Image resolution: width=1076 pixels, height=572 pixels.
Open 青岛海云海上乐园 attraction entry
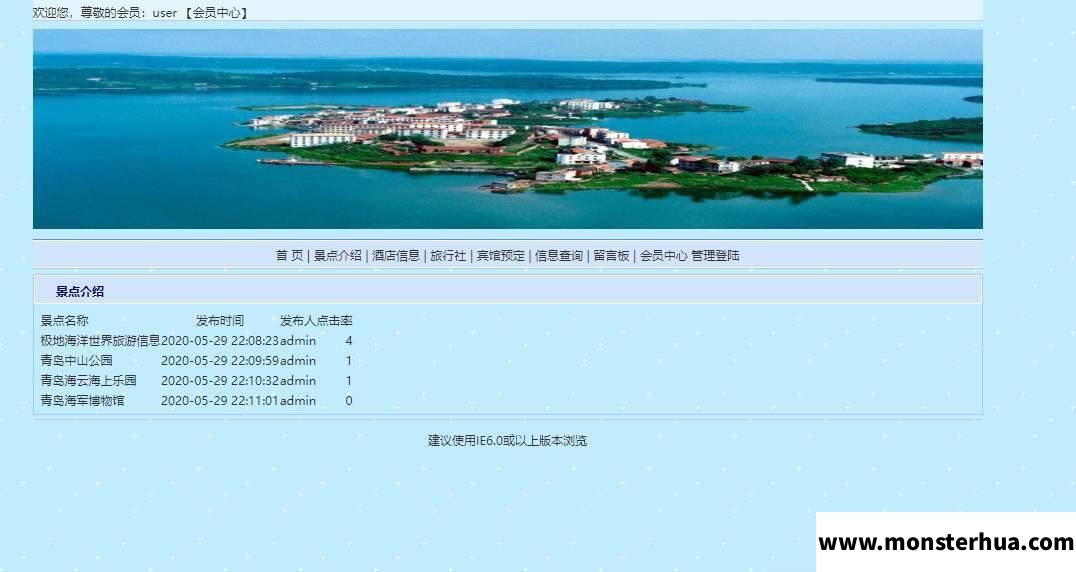(89, 381)
